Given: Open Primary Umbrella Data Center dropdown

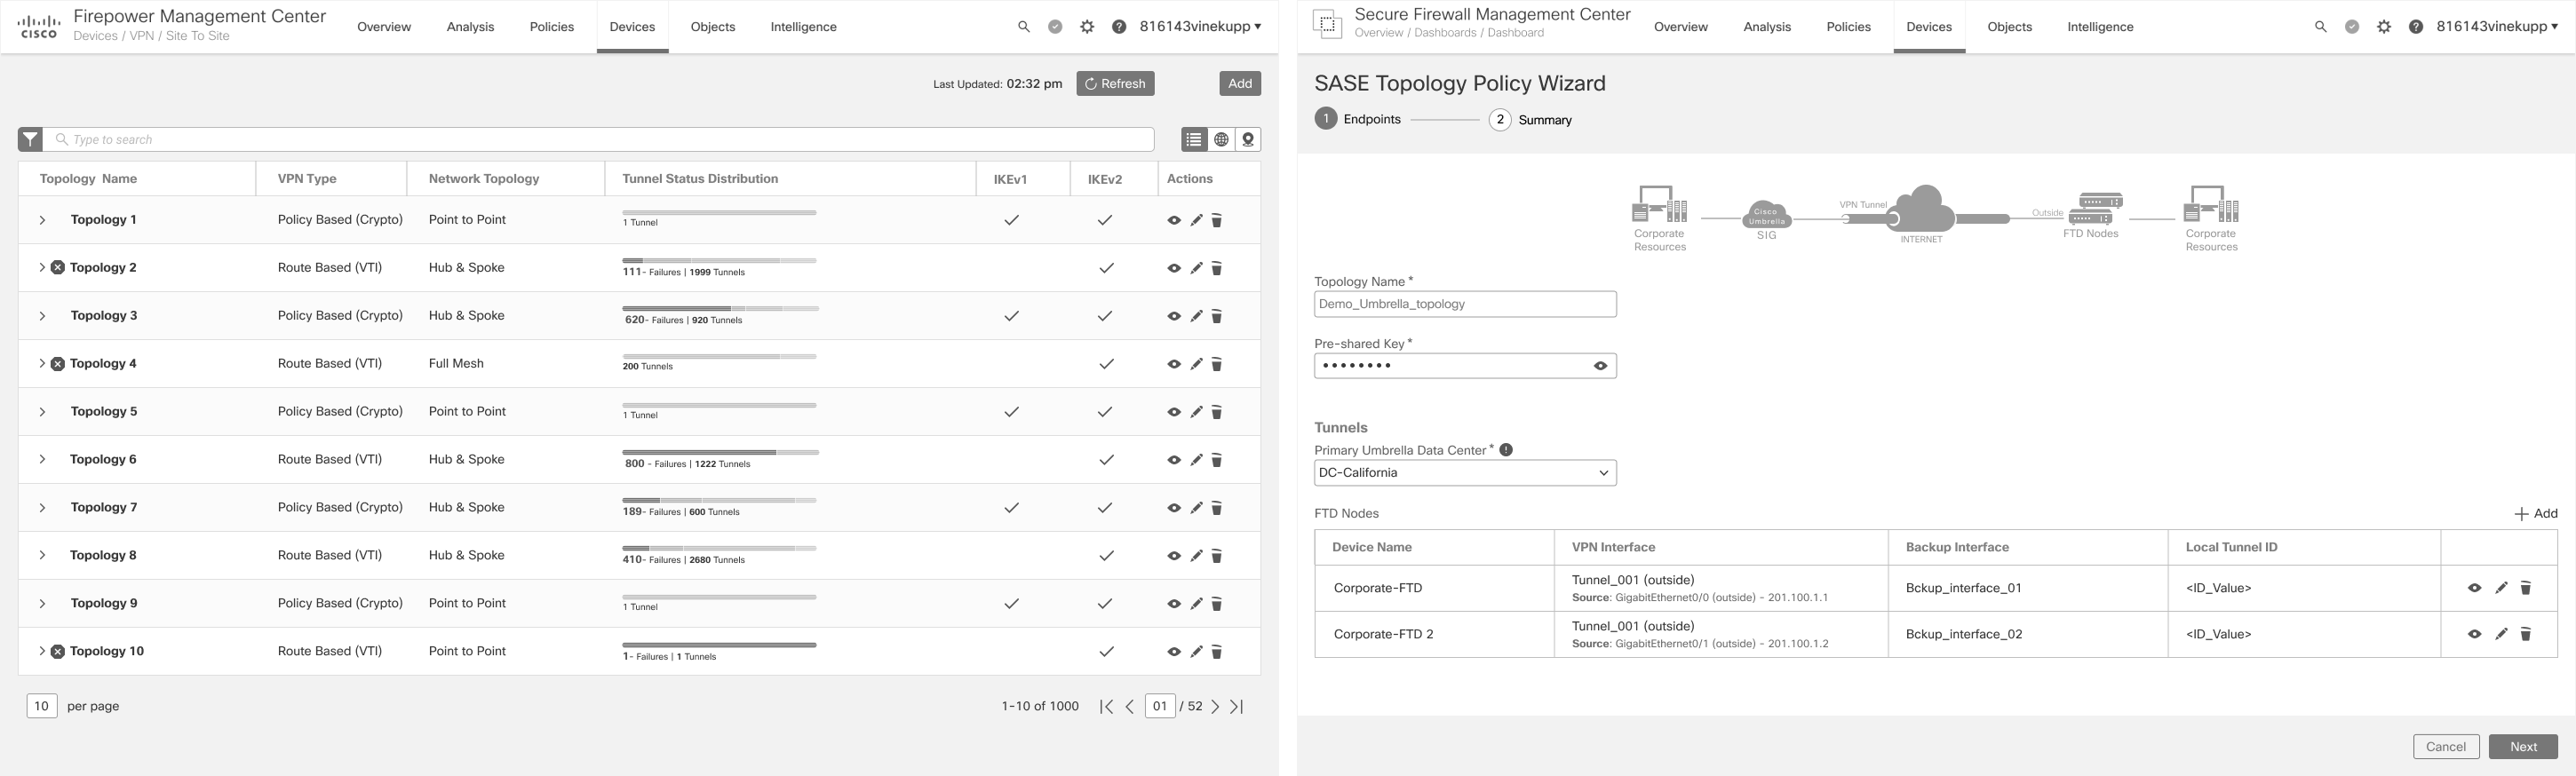Looking at the screenshot, I should click(1465, 473).
